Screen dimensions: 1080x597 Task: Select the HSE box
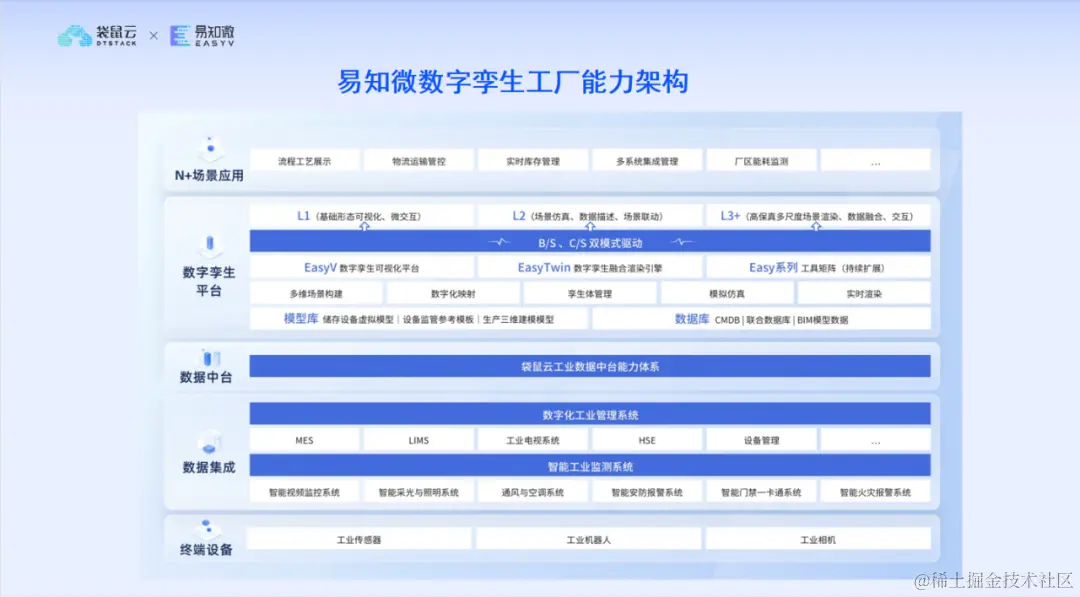(x=647, y=440)
